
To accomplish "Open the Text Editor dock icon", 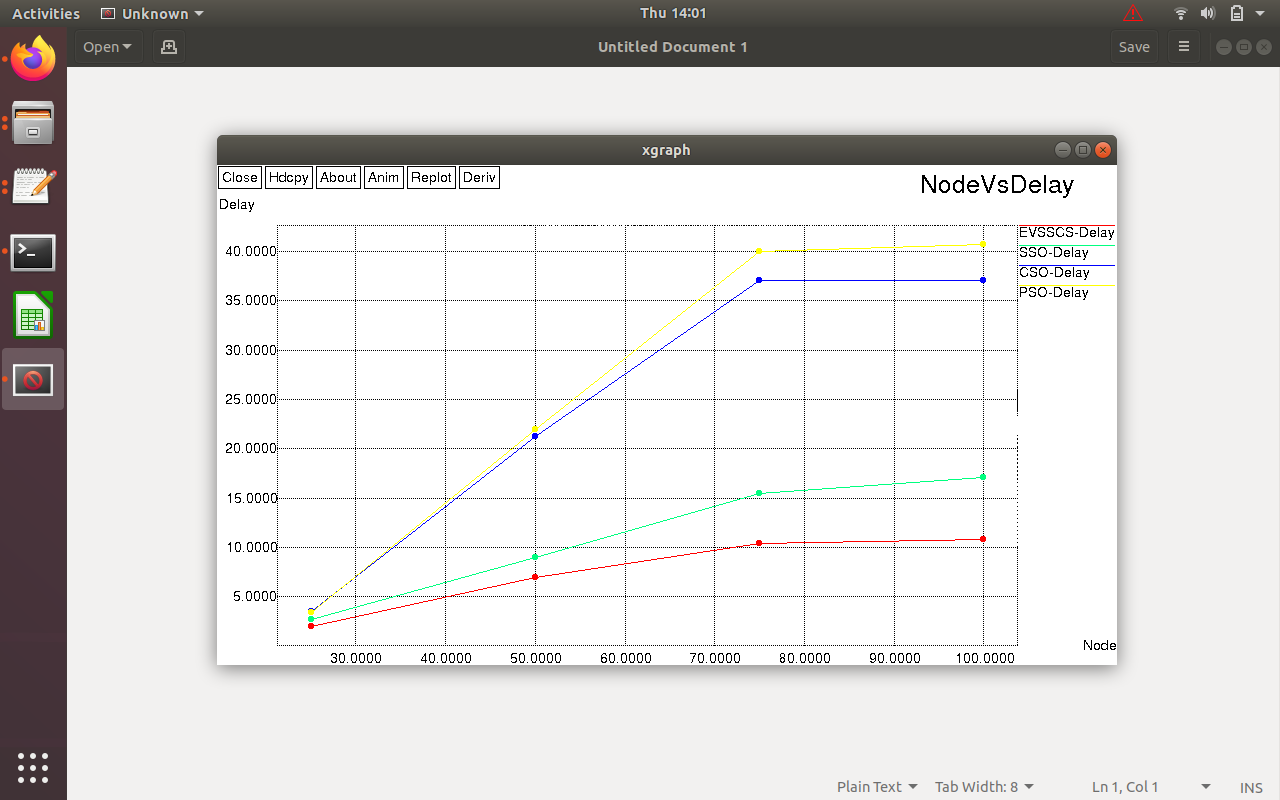I will coord(33,187).
